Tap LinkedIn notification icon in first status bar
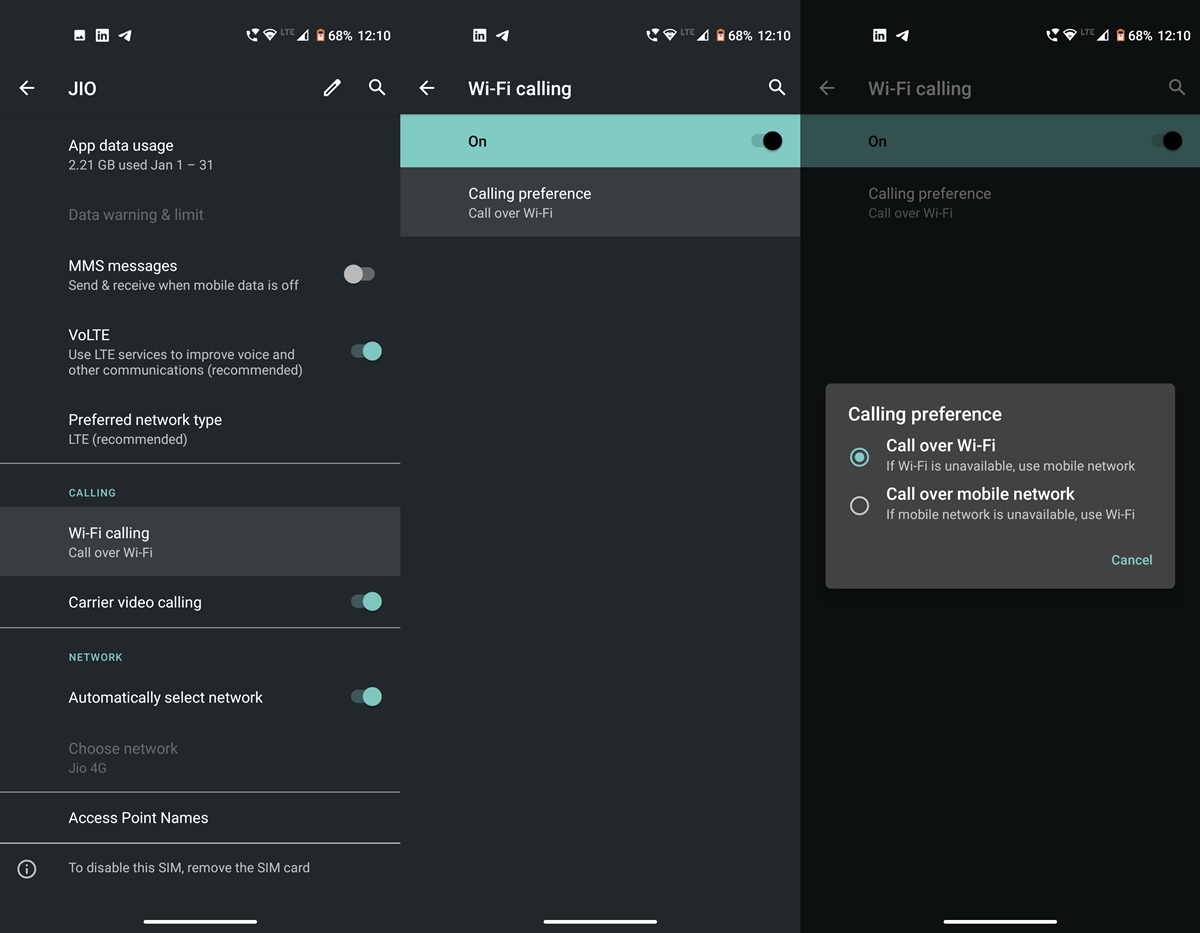The height and width of the screenshot is (933, 1200). [102, 35]
